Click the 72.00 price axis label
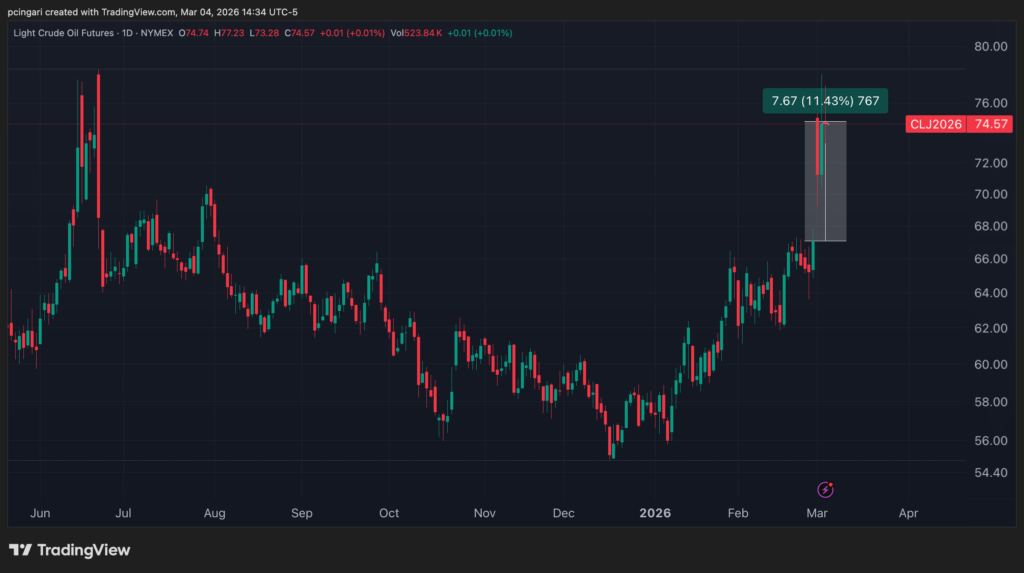Screen dimensions: 1024x573 pos(991,163)
